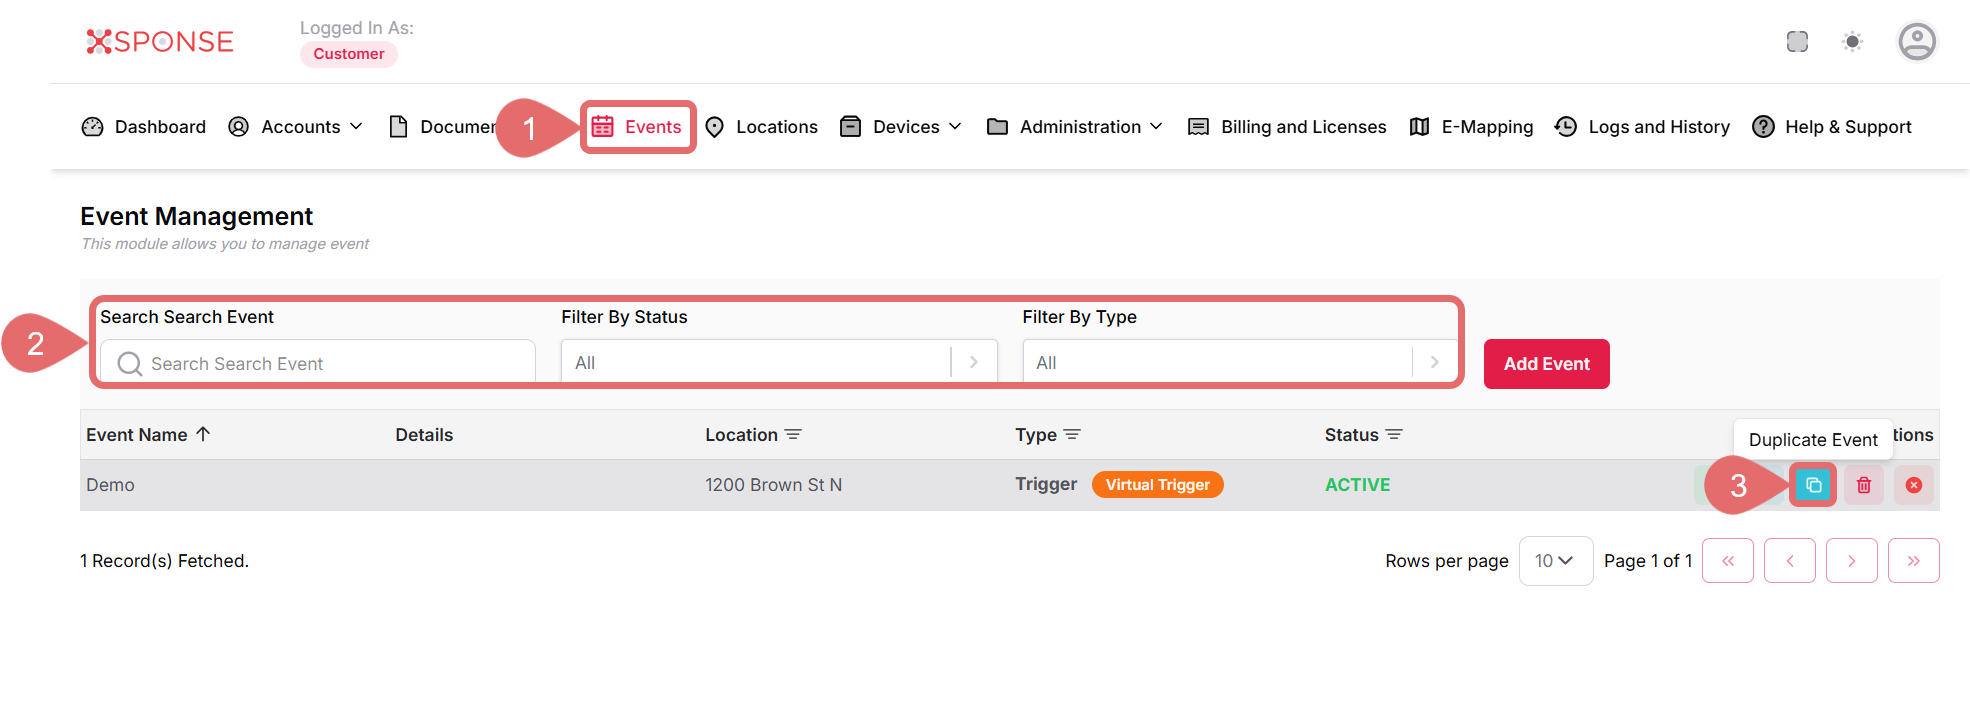Go to the next page of results

tap(1851, 561)
